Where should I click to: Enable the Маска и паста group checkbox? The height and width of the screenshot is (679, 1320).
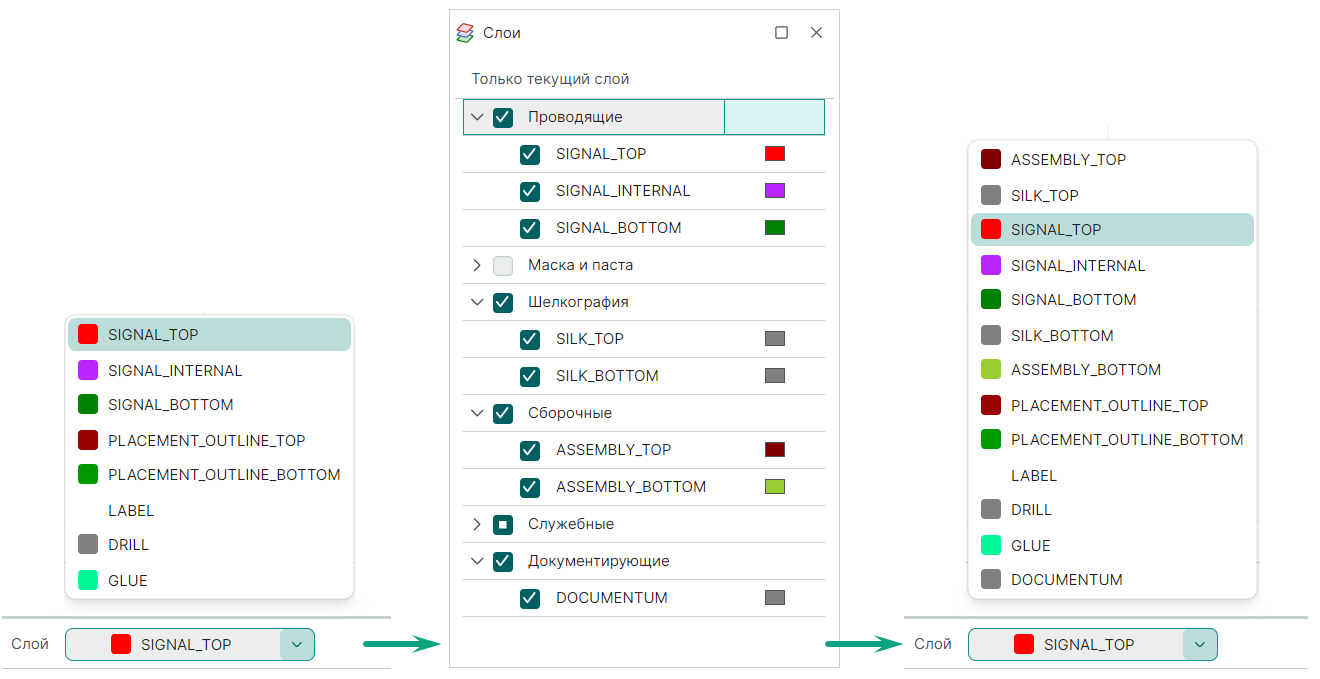point(503,265)
